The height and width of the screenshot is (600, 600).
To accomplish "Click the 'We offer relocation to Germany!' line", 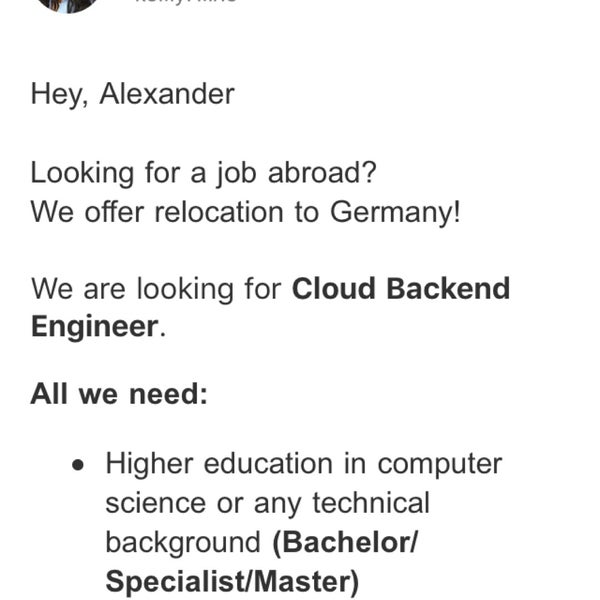I will click(x=245, y=212).
